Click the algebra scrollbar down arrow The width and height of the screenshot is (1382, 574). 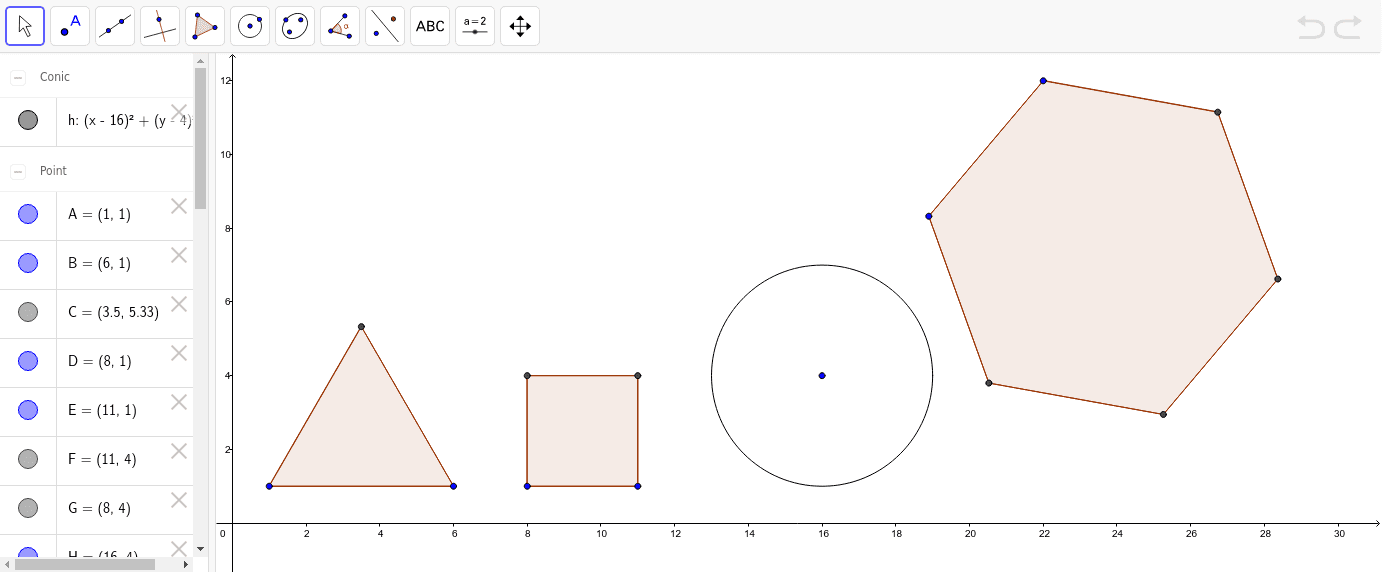[200, 548]
